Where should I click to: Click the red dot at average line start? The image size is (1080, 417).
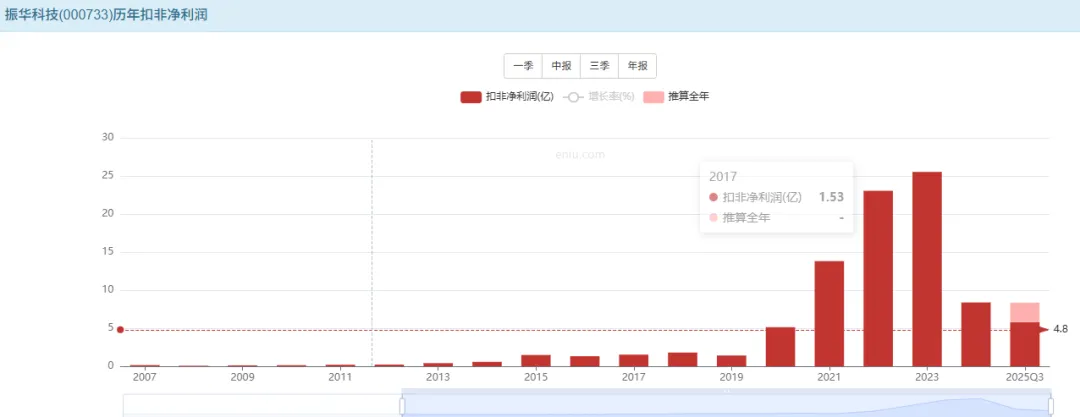point(120,329)
